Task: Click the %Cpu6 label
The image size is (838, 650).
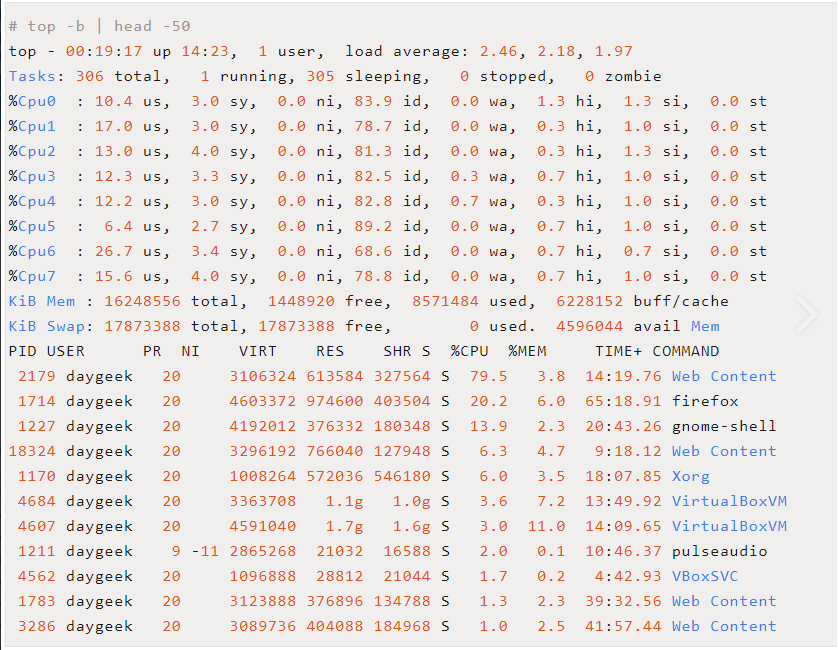Action: [x=32, y=252]
